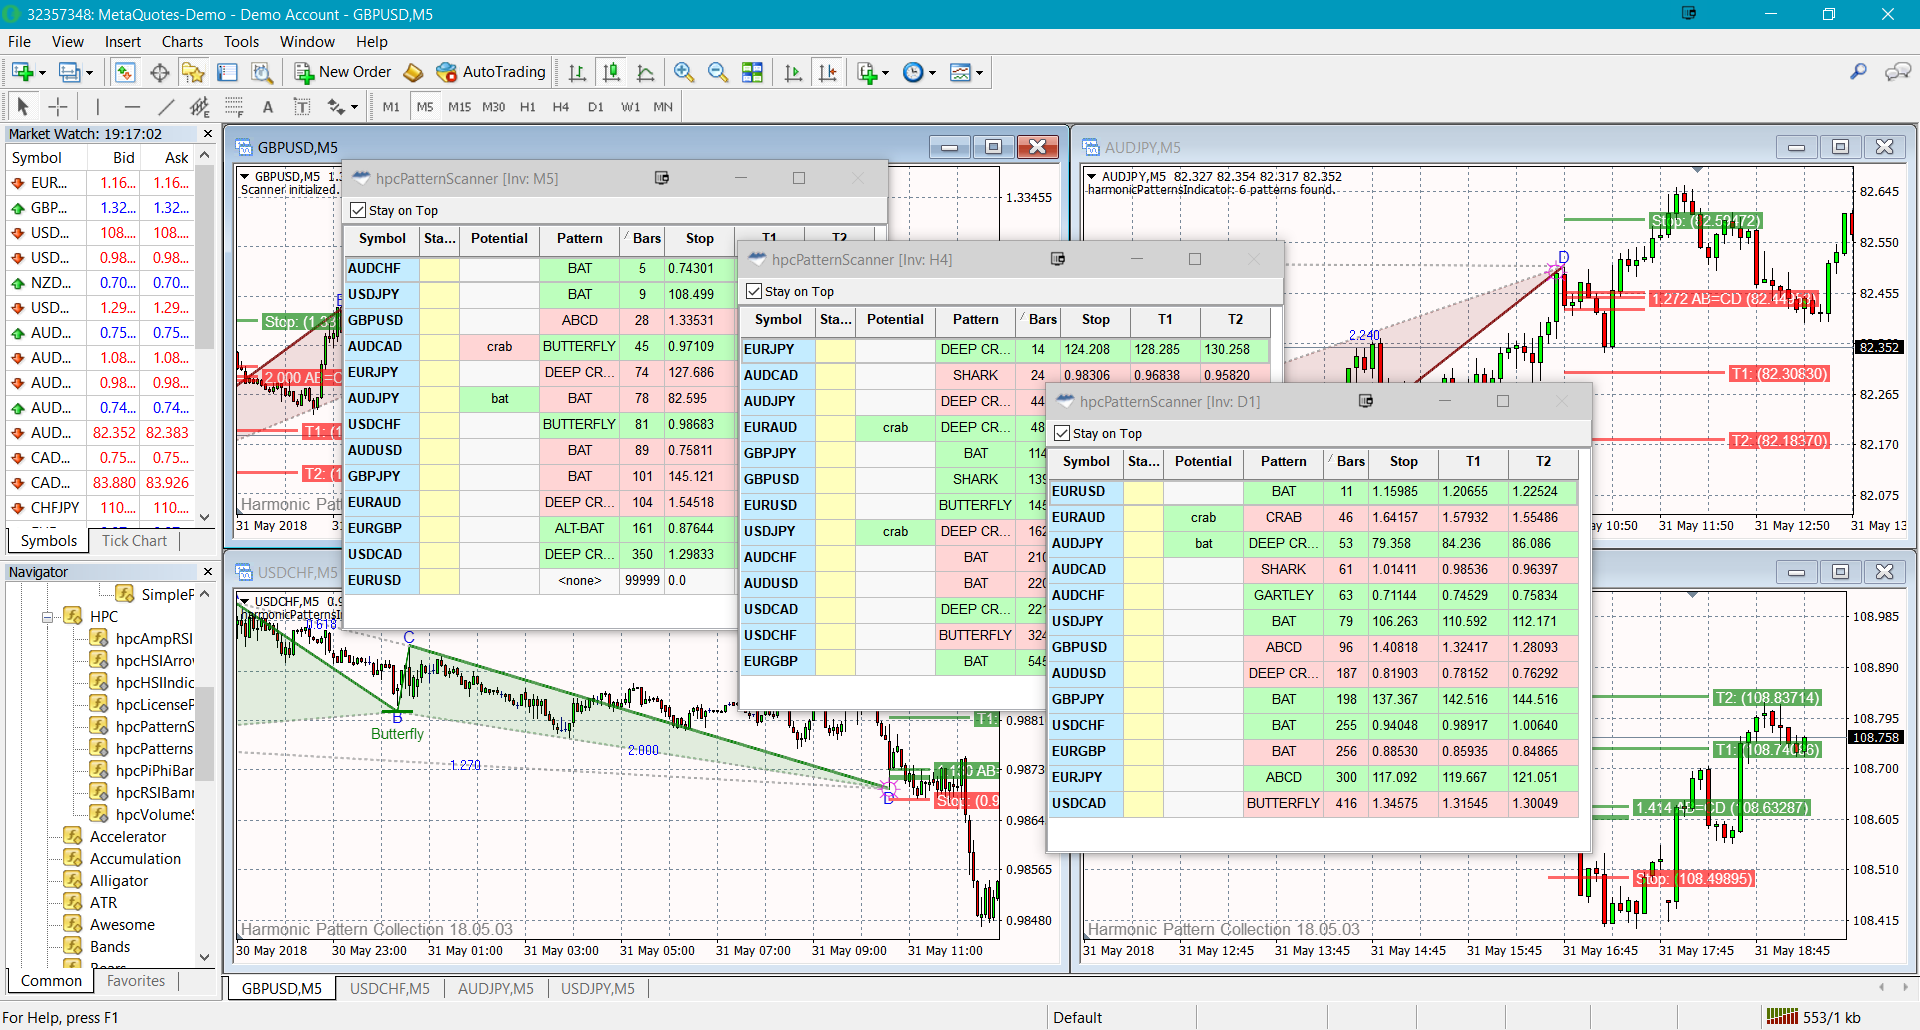Click the triangle beside AUDJPY,M5 chart label

click(1092, 176)
